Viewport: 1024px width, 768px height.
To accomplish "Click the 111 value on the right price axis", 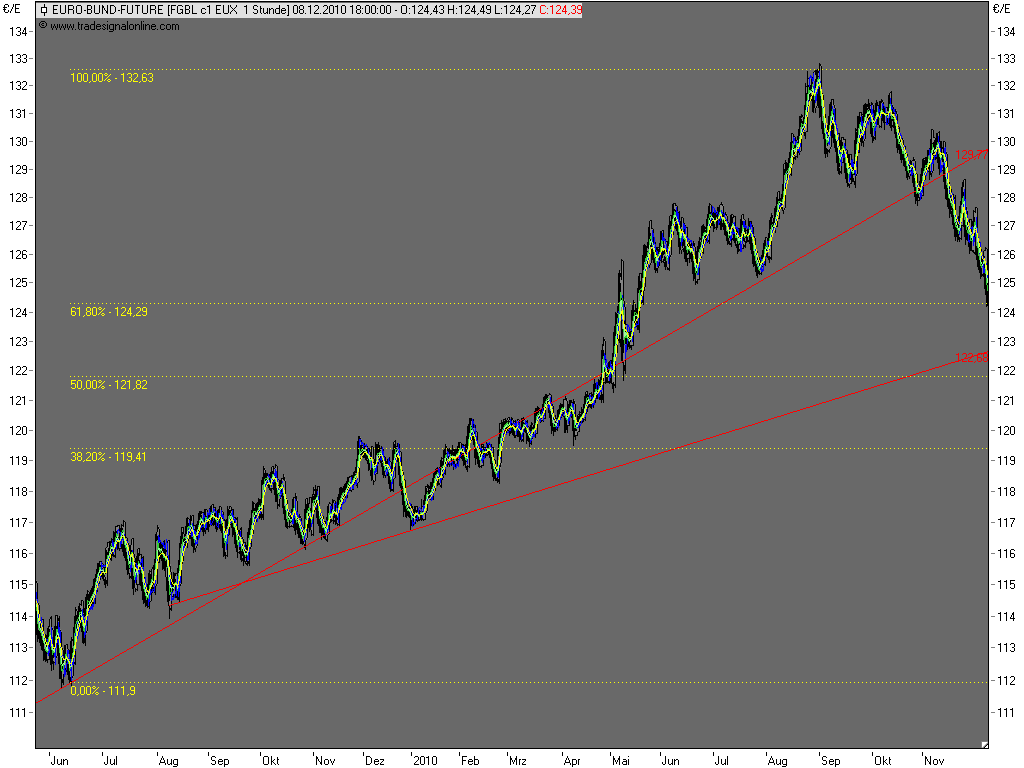I will [1006, 712].
